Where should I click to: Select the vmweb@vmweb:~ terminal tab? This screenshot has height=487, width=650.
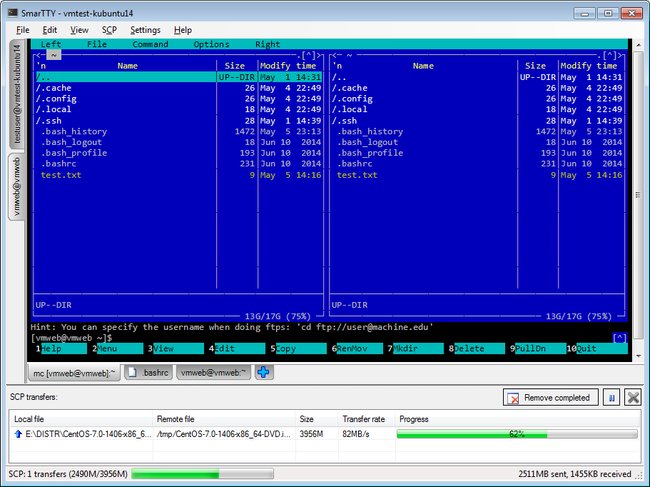(x=213, y=373)
